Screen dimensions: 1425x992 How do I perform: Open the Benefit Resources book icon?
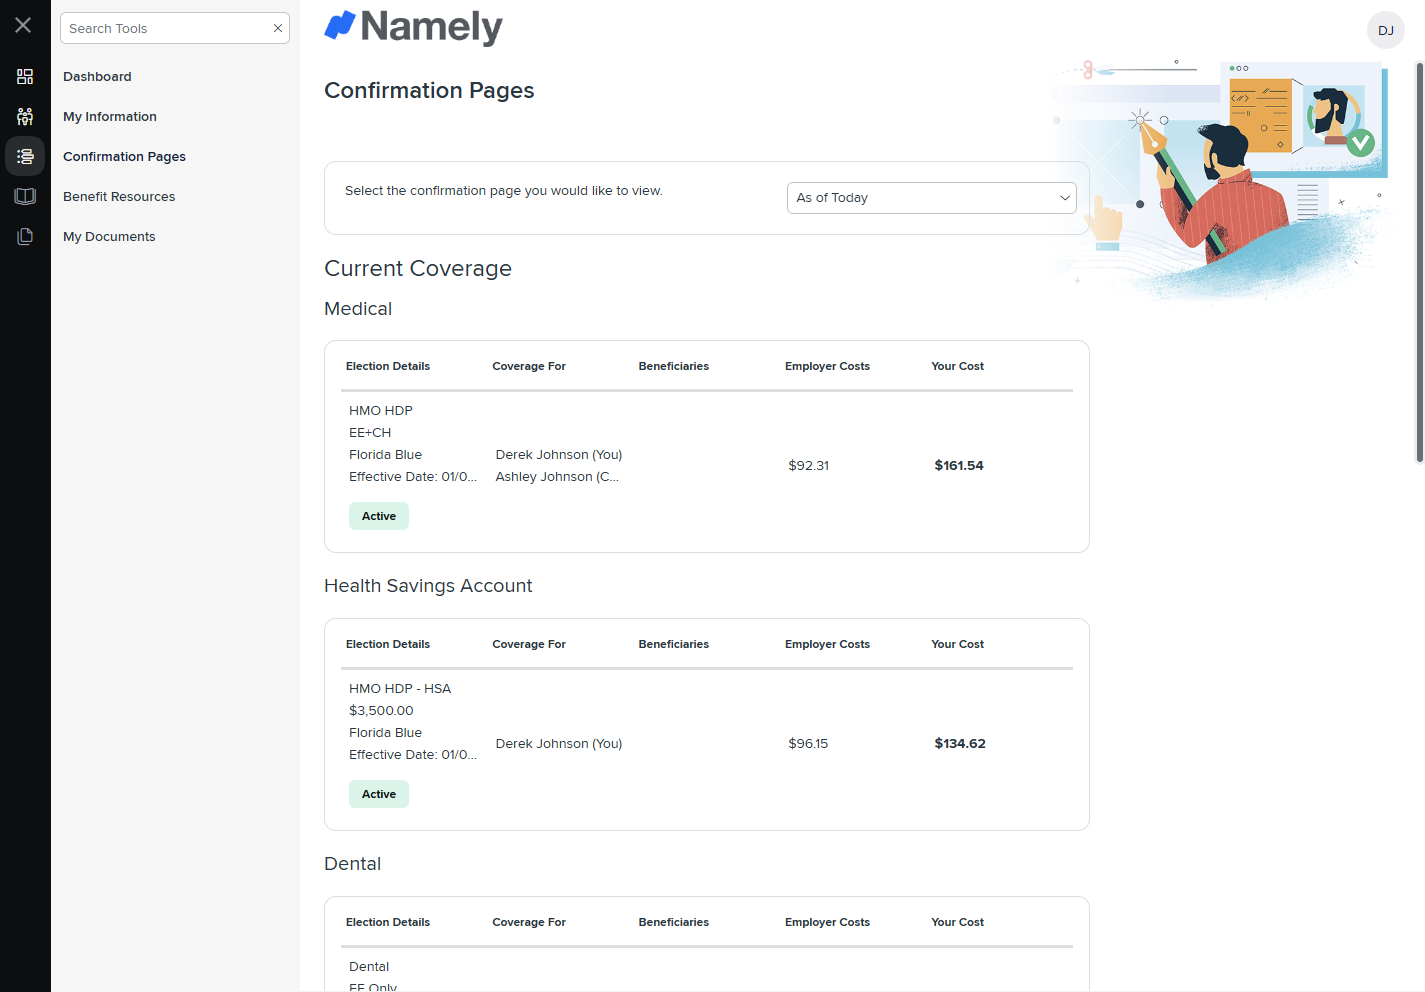pos(25,196)
